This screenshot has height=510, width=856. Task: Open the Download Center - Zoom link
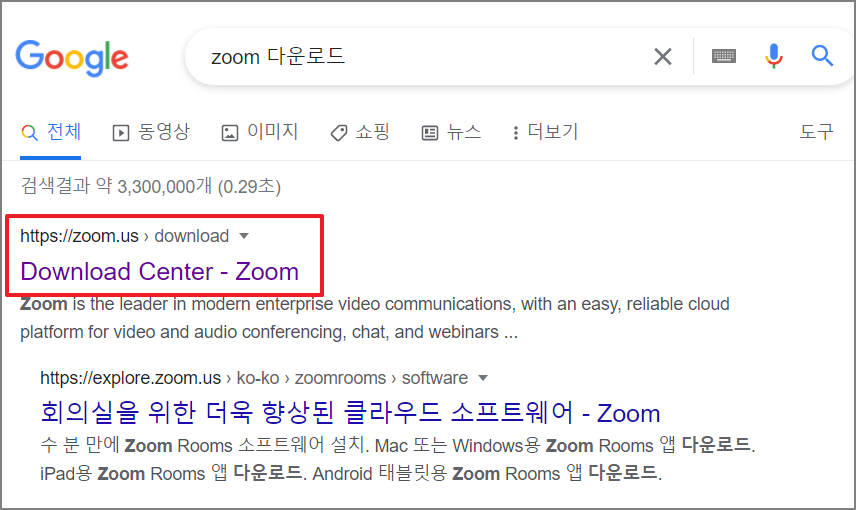(159, 271)
